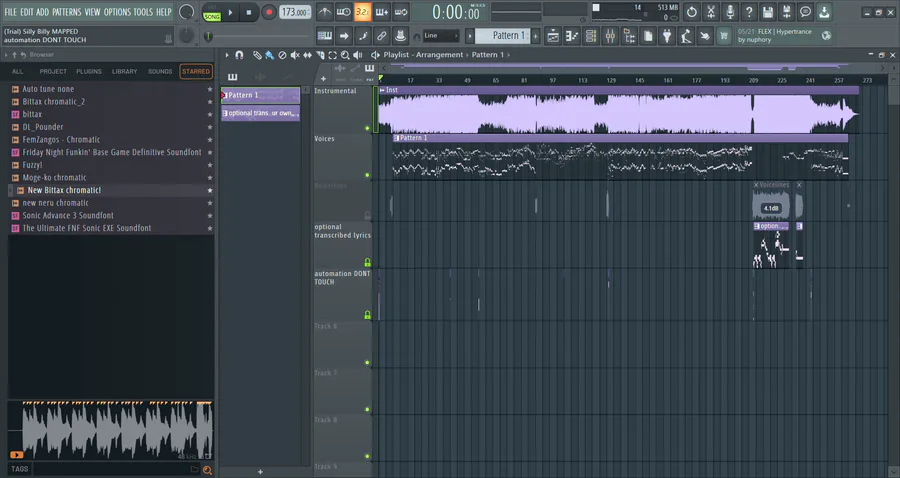Select the Mute tool
This screenshot has height=478, width=900.
click(294, 55)
